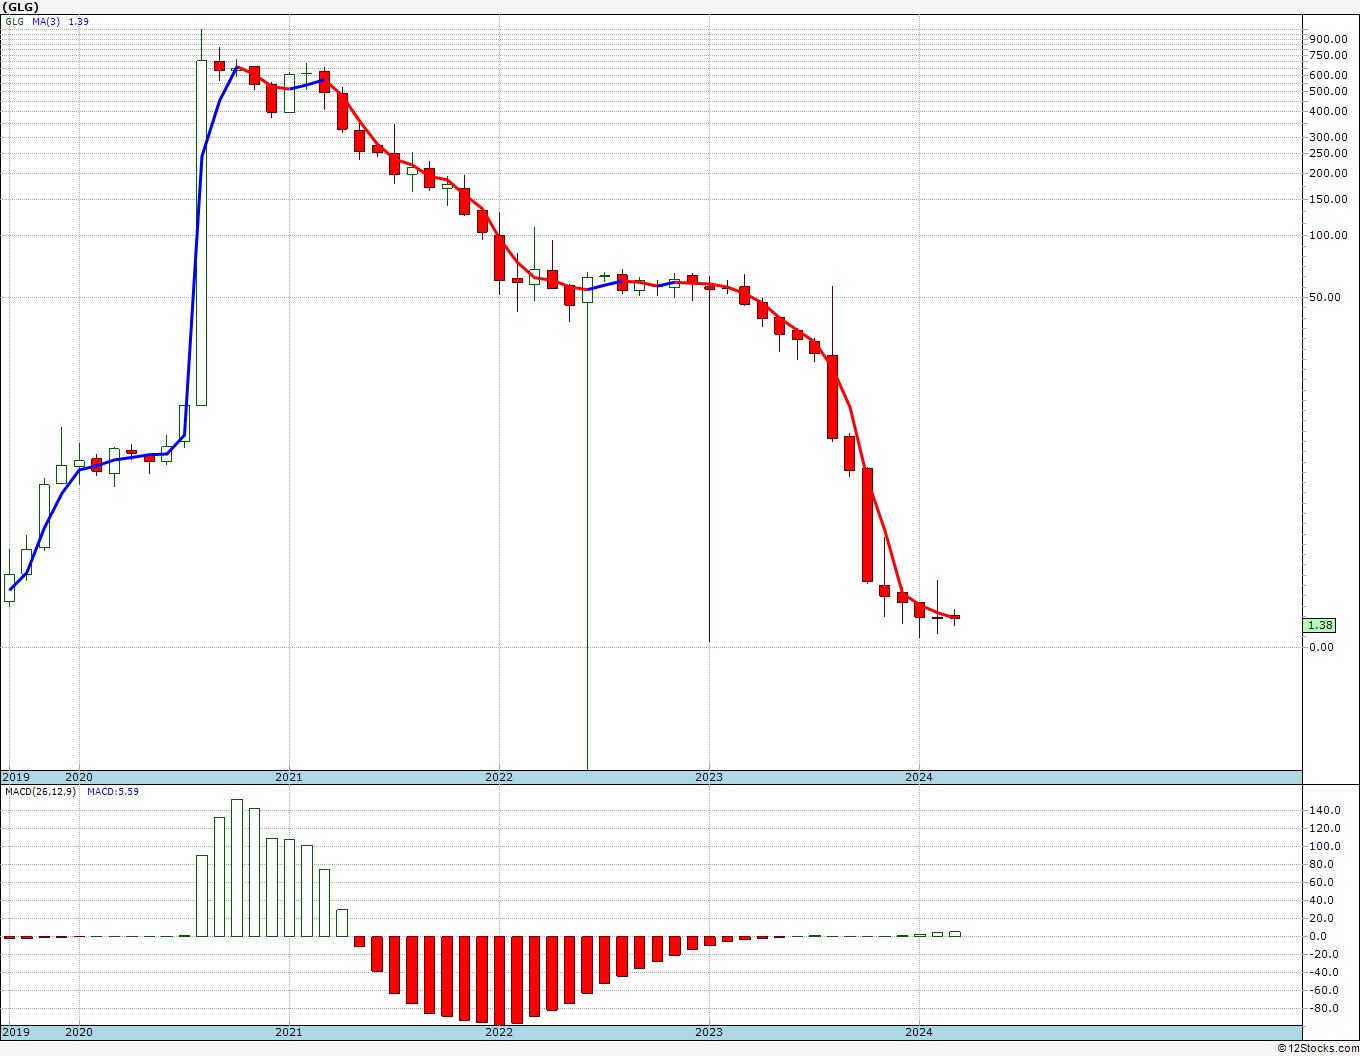Click the 750.00 price axis label

click(1327, 56)
